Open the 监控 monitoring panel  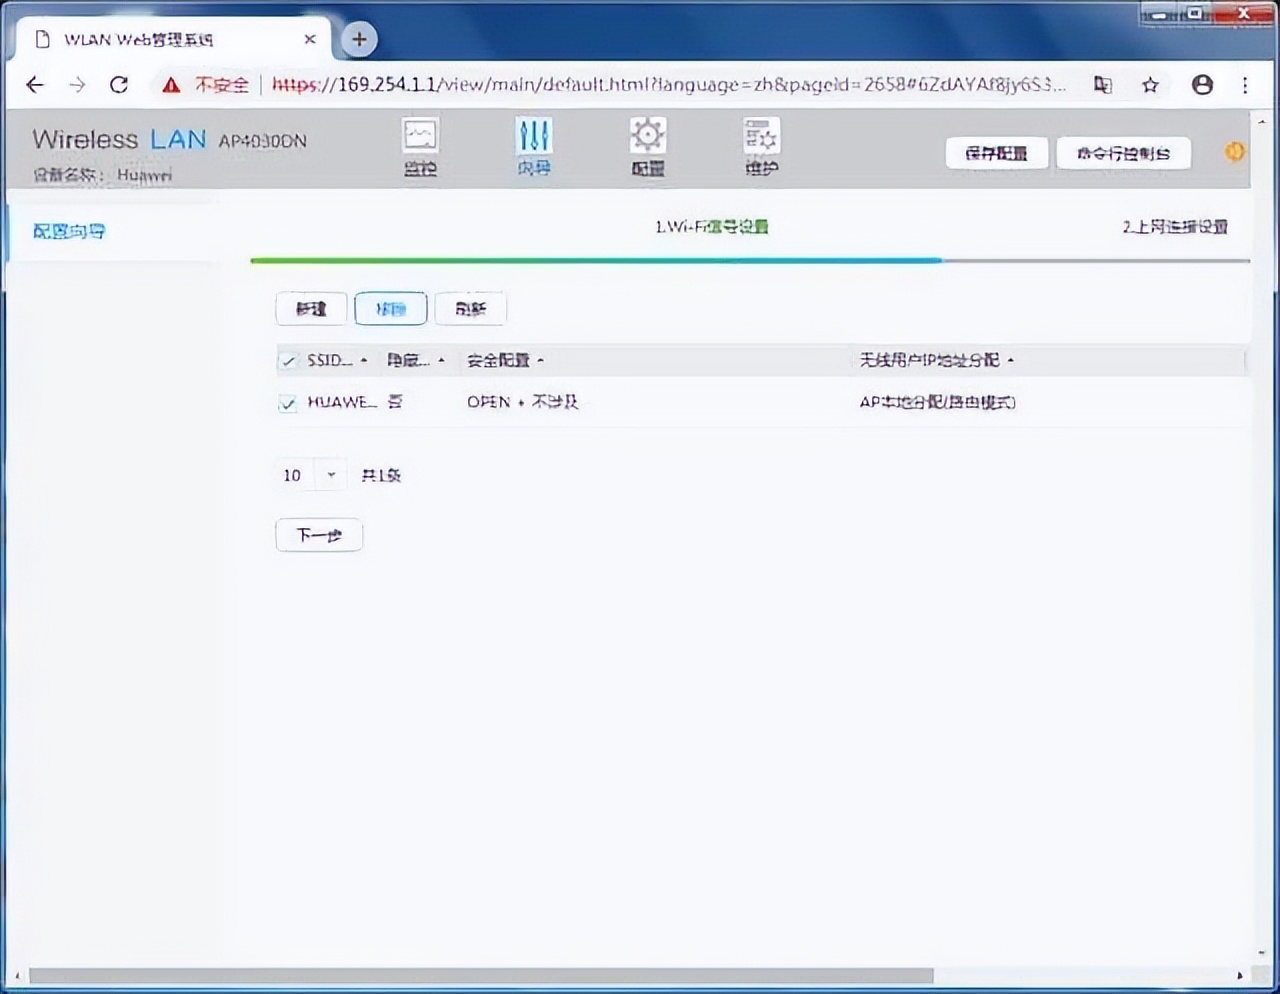click(x=420, y=145)
